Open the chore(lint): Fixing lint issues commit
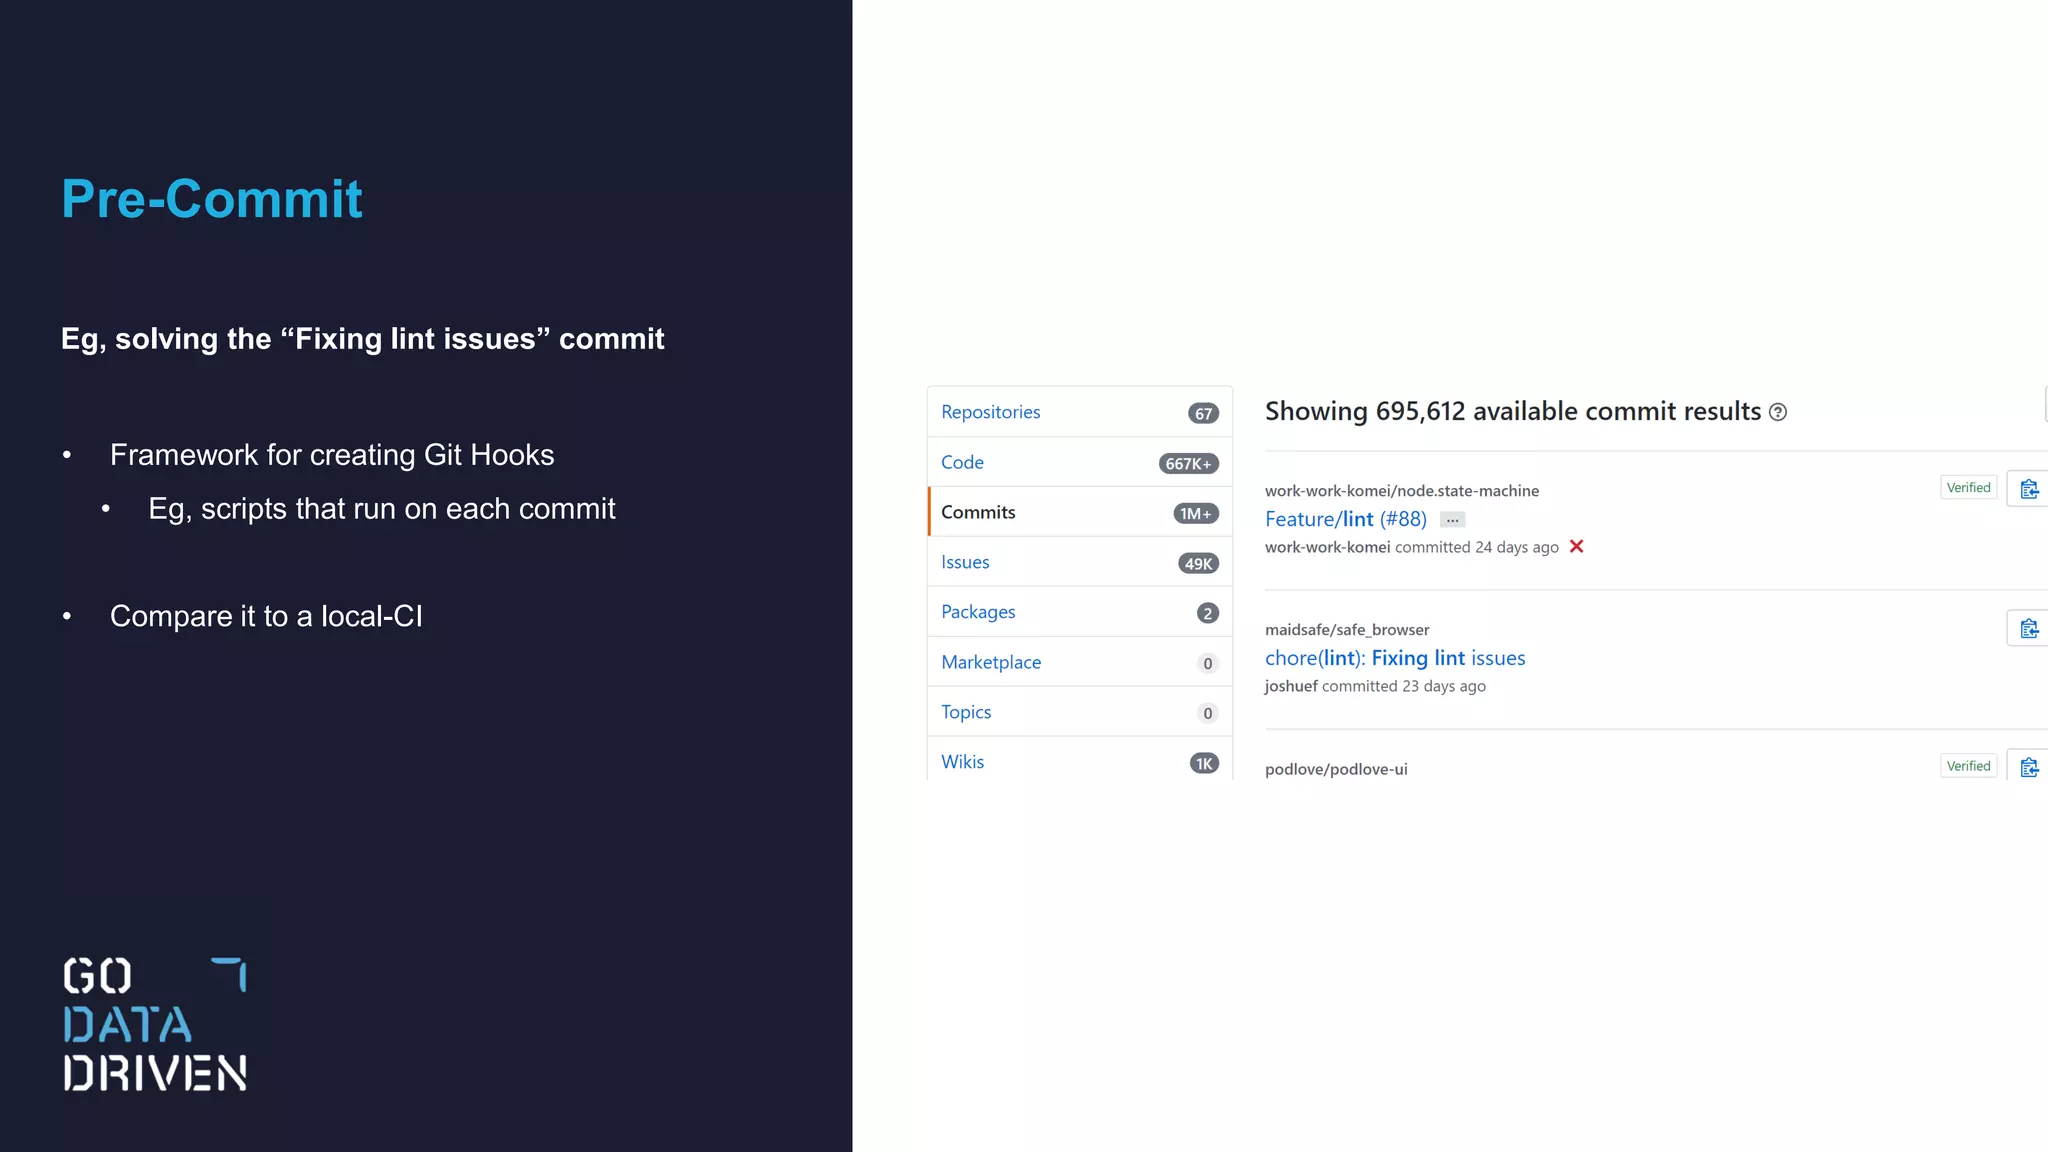This screenshot has height=1152, width=2048. [1395, 658]
